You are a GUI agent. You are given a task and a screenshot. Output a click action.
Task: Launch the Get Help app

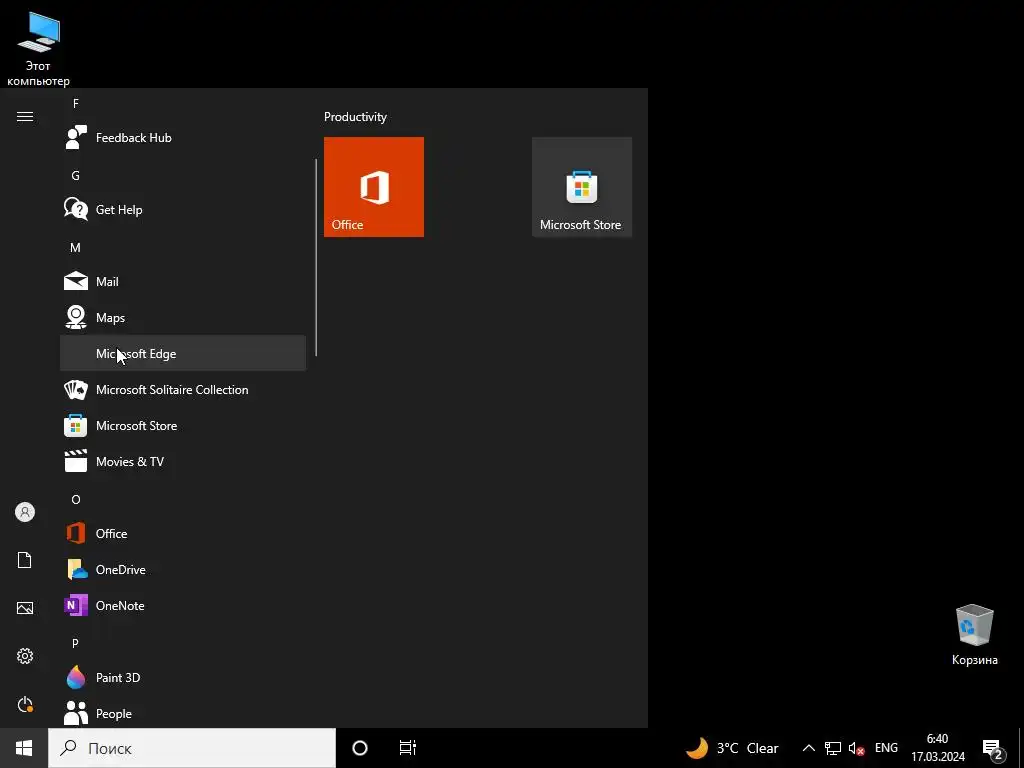183,210
